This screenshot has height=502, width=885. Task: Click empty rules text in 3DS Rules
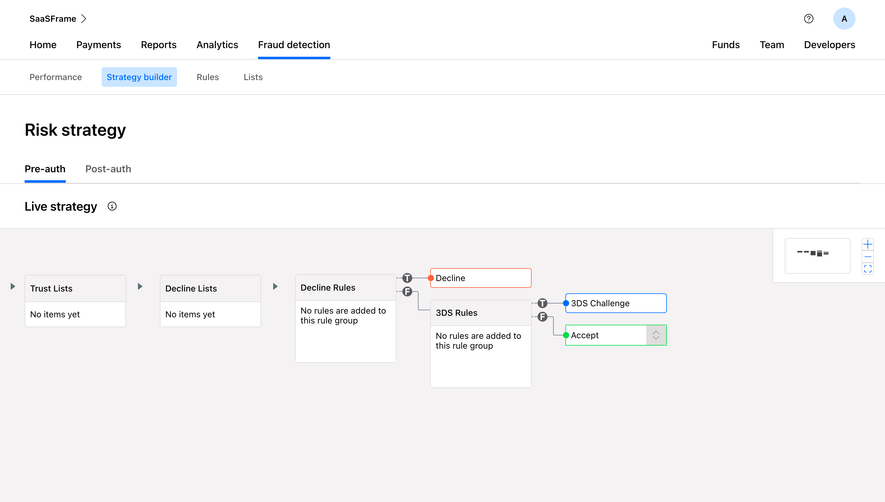point(479,341)
